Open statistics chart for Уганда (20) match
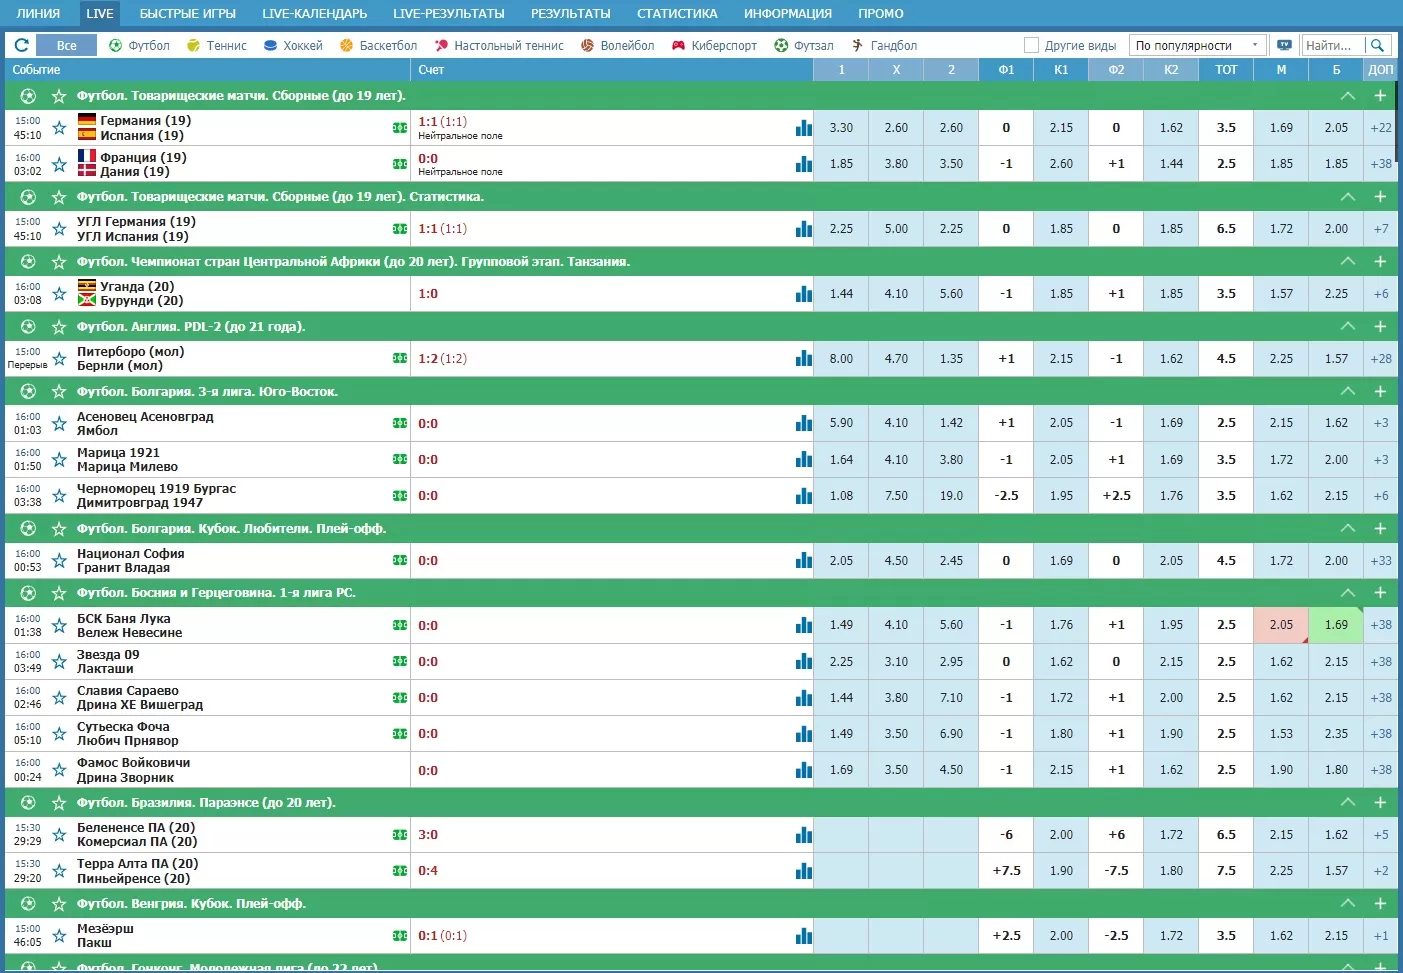Image resolution: width=1403 pixels, height=973 pixels. point(803,294)
